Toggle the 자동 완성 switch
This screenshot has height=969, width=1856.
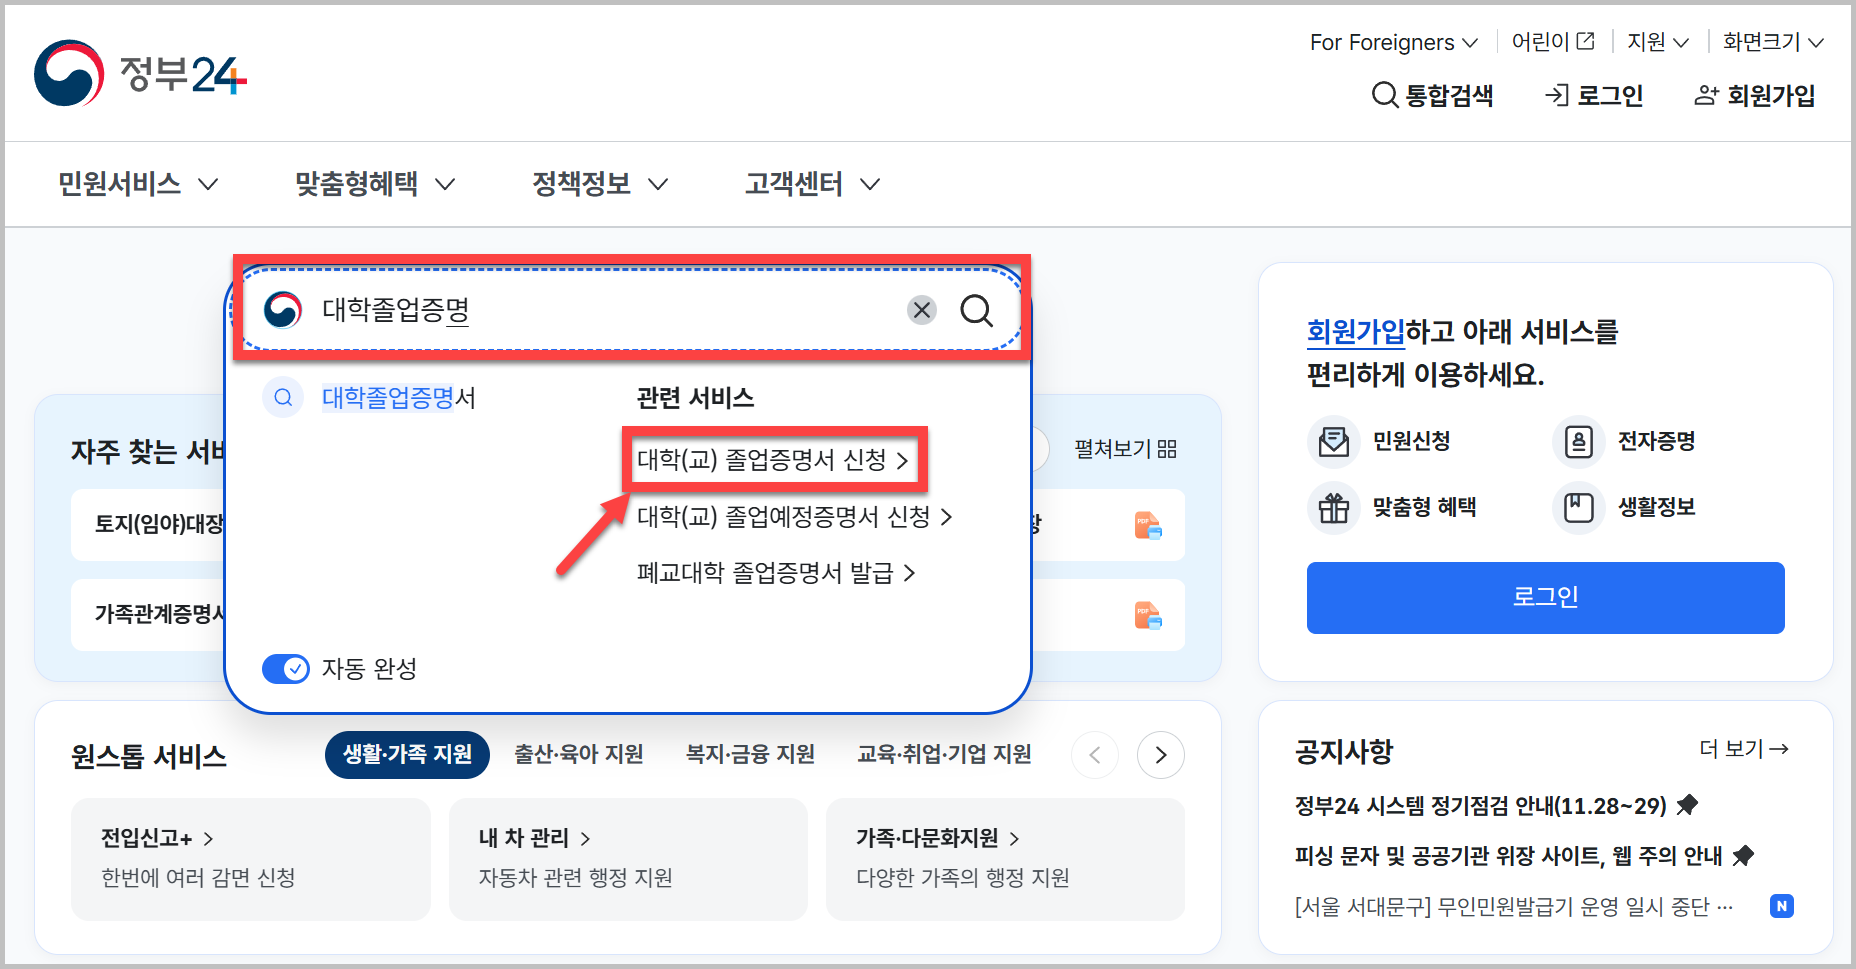tap(286, 669)
